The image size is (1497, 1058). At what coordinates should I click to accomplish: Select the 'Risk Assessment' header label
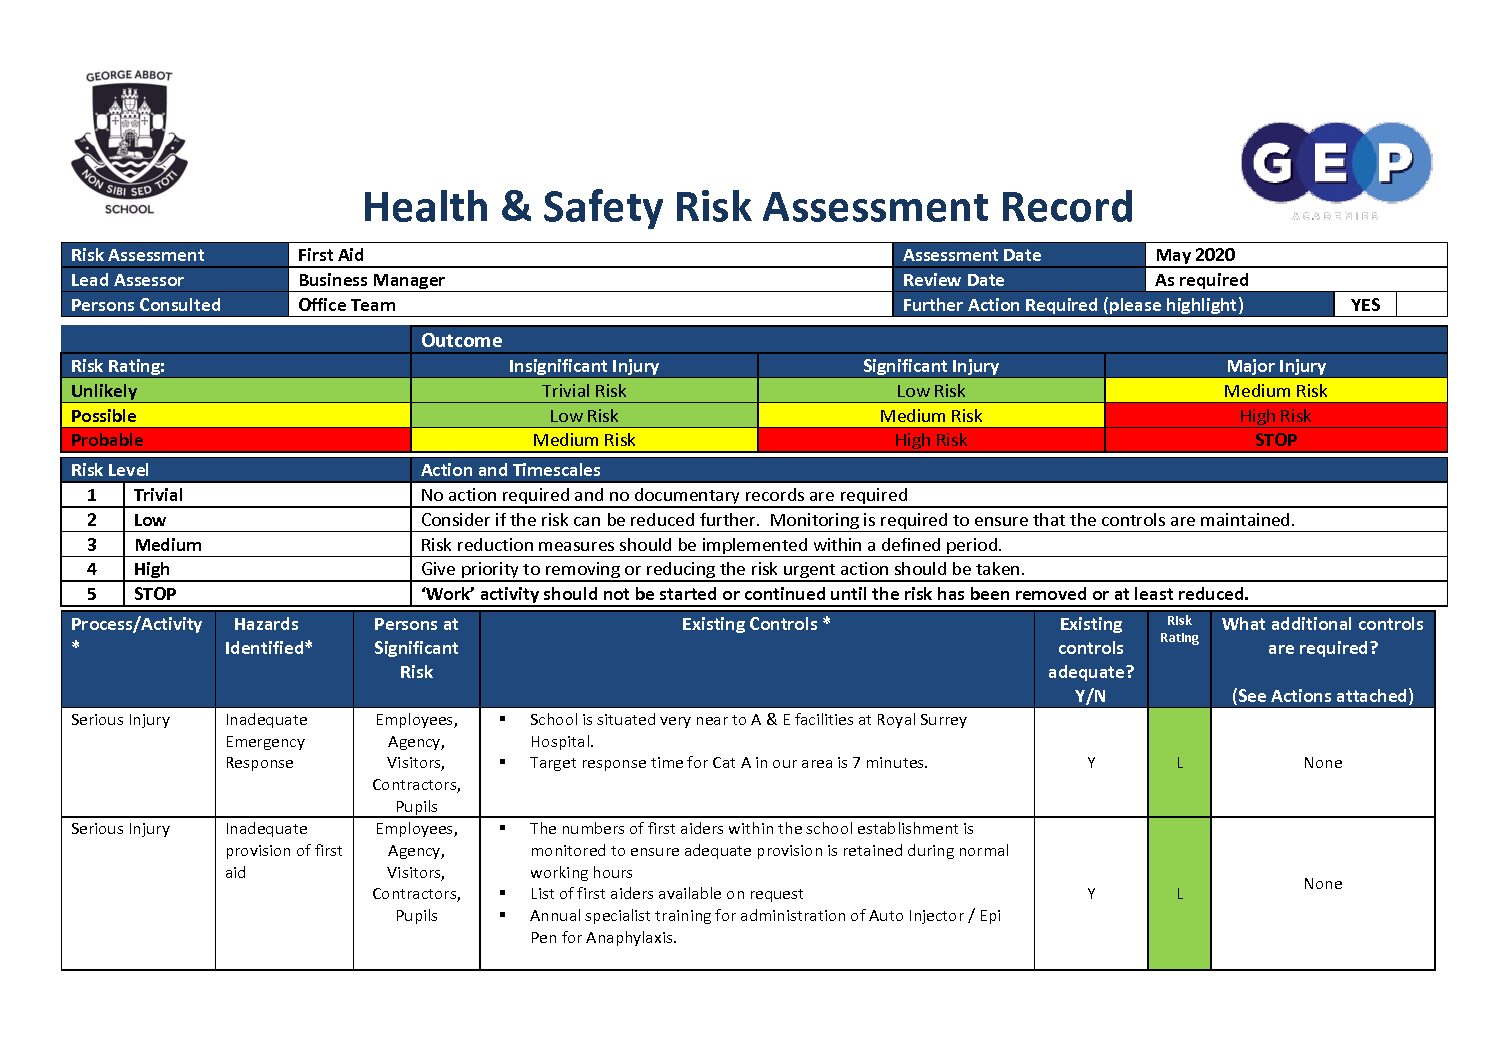[137, 255]
